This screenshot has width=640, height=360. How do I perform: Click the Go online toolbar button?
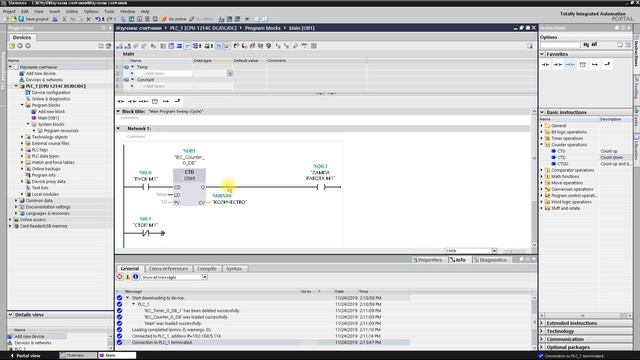point(174,19)
